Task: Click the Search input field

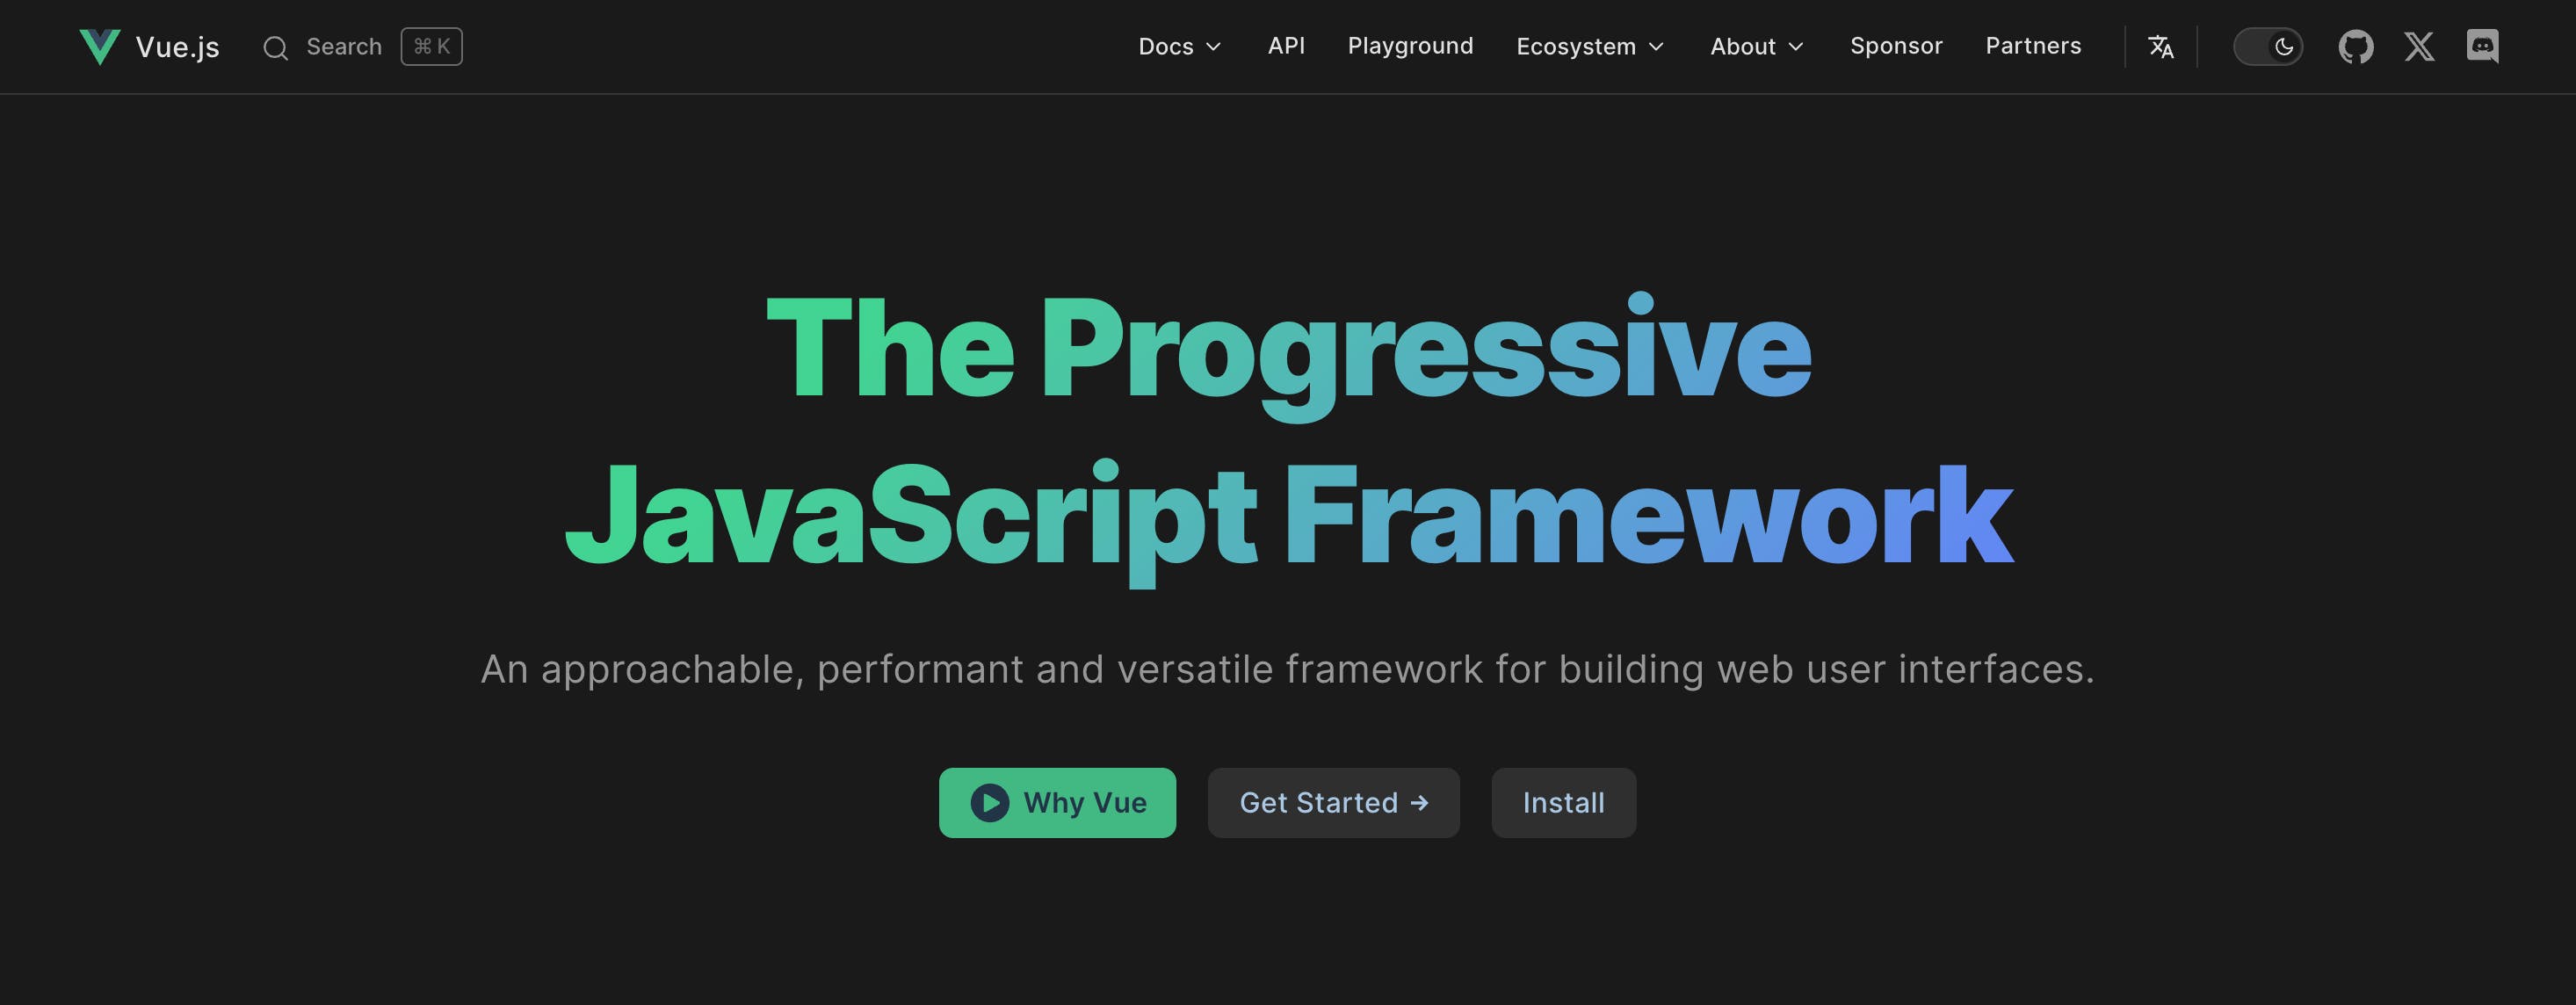Action: click(x=358, y=46)
